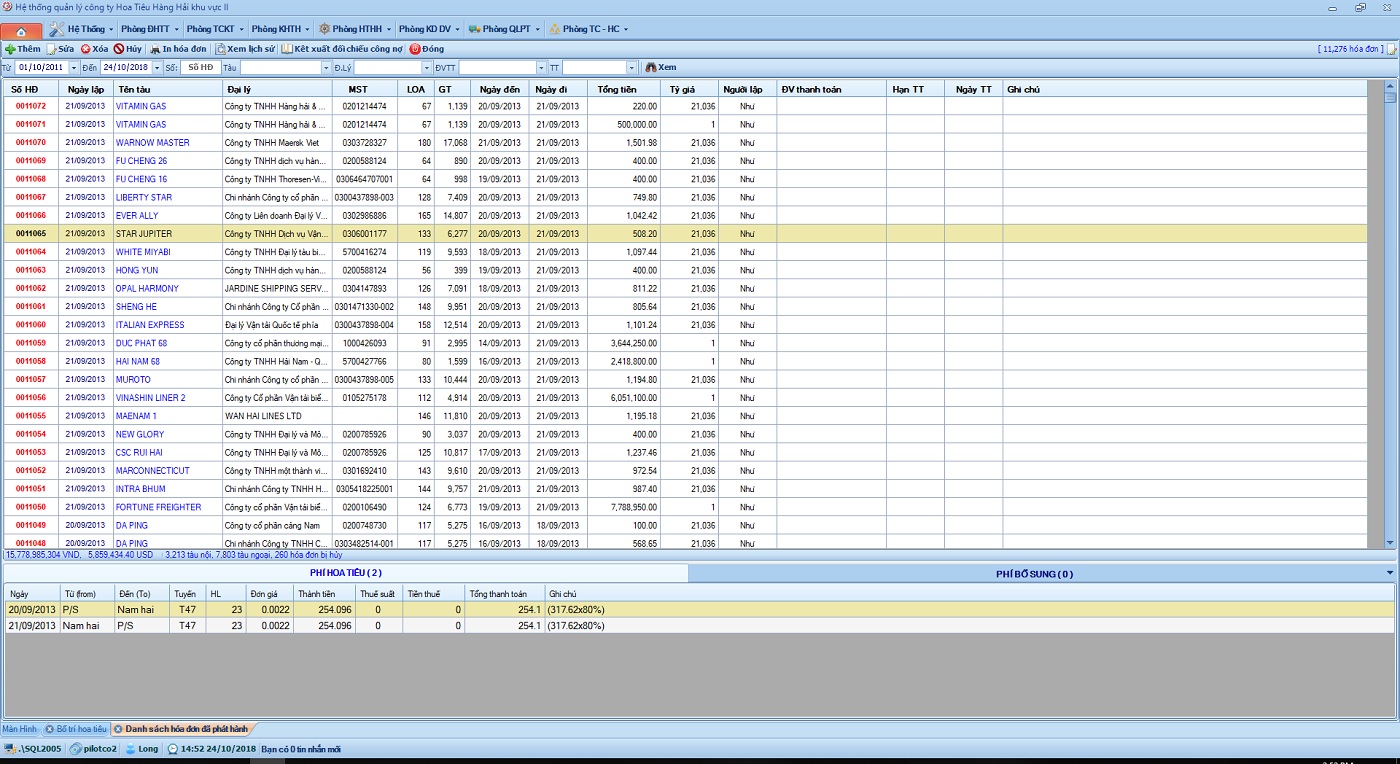Click the red Đóng close button
Viewport: 1400px width, 764px height.
point(427,49)
